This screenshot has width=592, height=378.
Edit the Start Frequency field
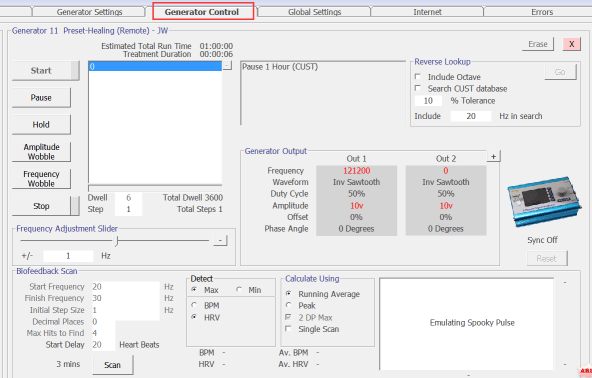[x=126, y=287]
